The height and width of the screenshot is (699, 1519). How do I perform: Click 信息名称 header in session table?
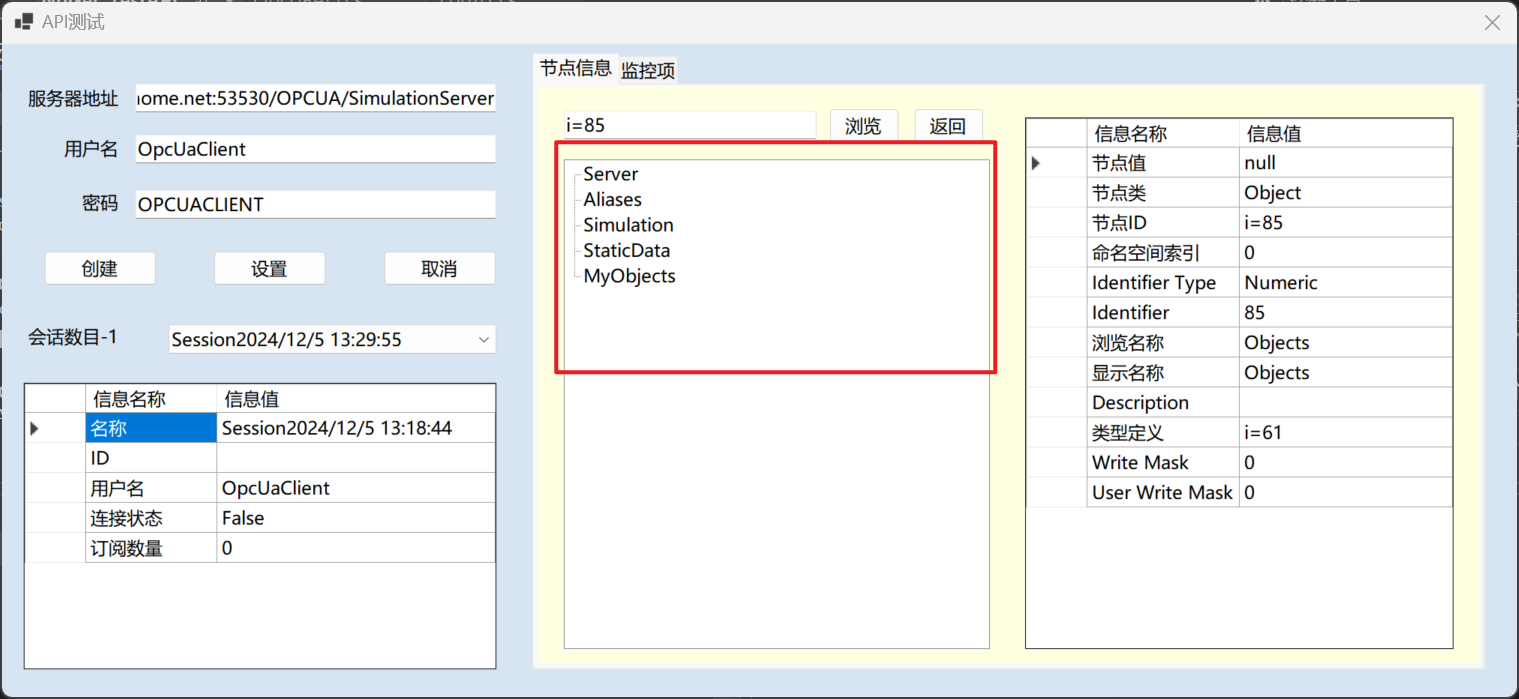[151, 399]
